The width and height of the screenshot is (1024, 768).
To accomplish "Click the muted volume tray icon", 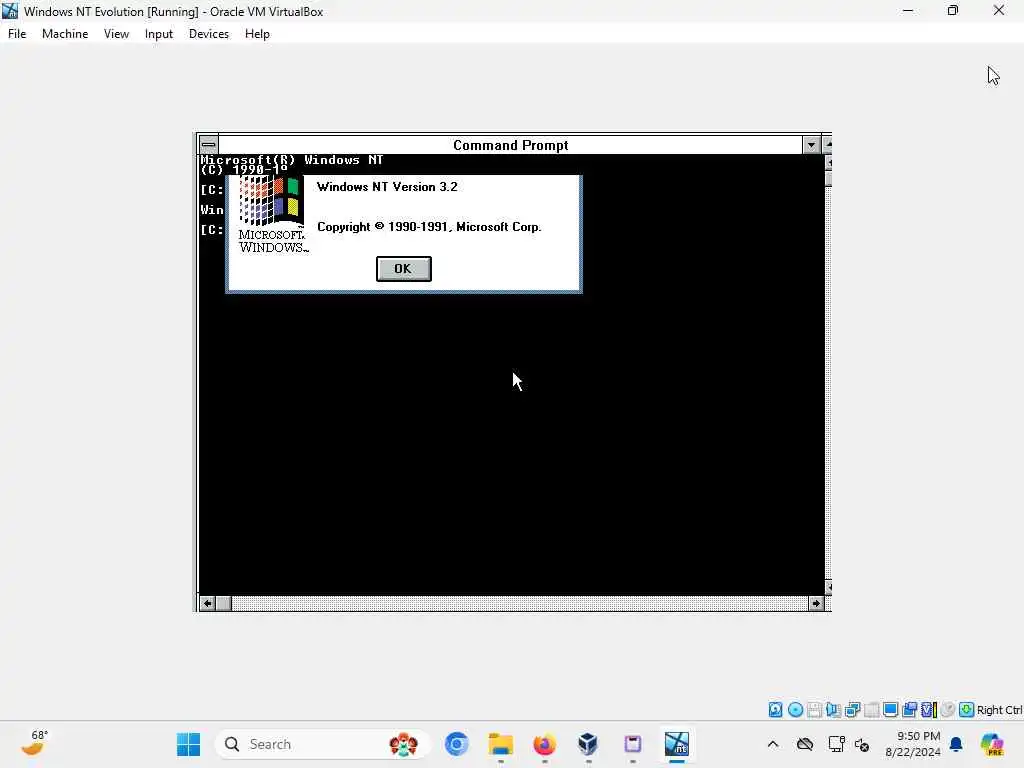I will (862, 744).
